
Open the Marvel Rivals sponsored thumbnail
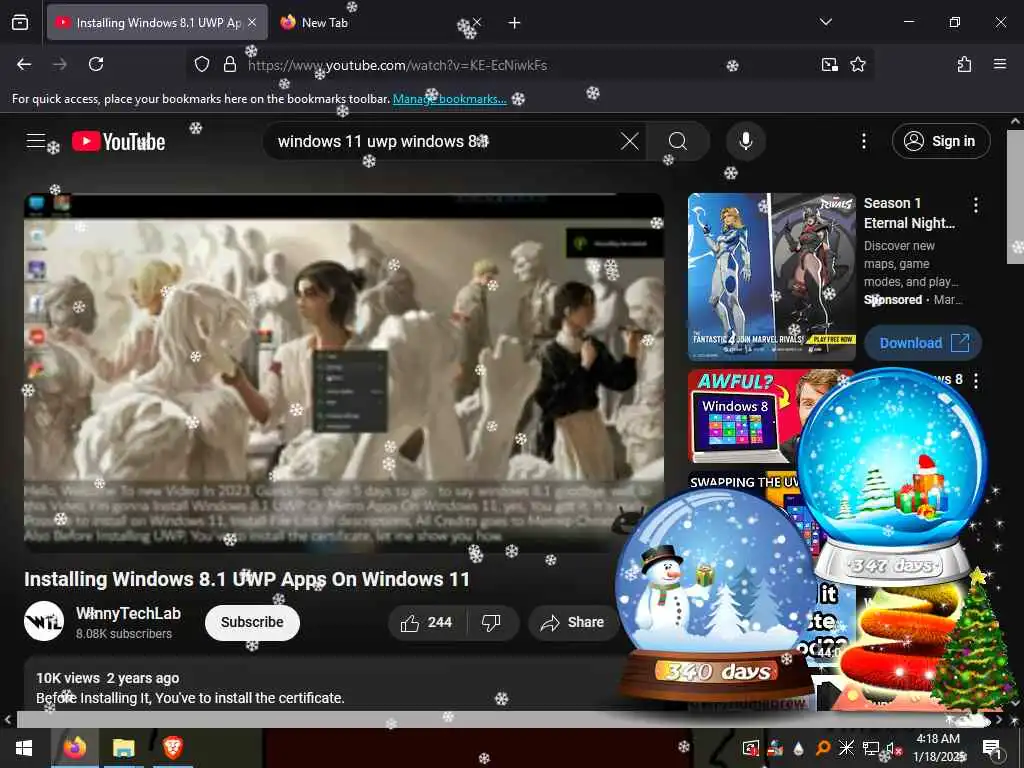click(771, 277)
